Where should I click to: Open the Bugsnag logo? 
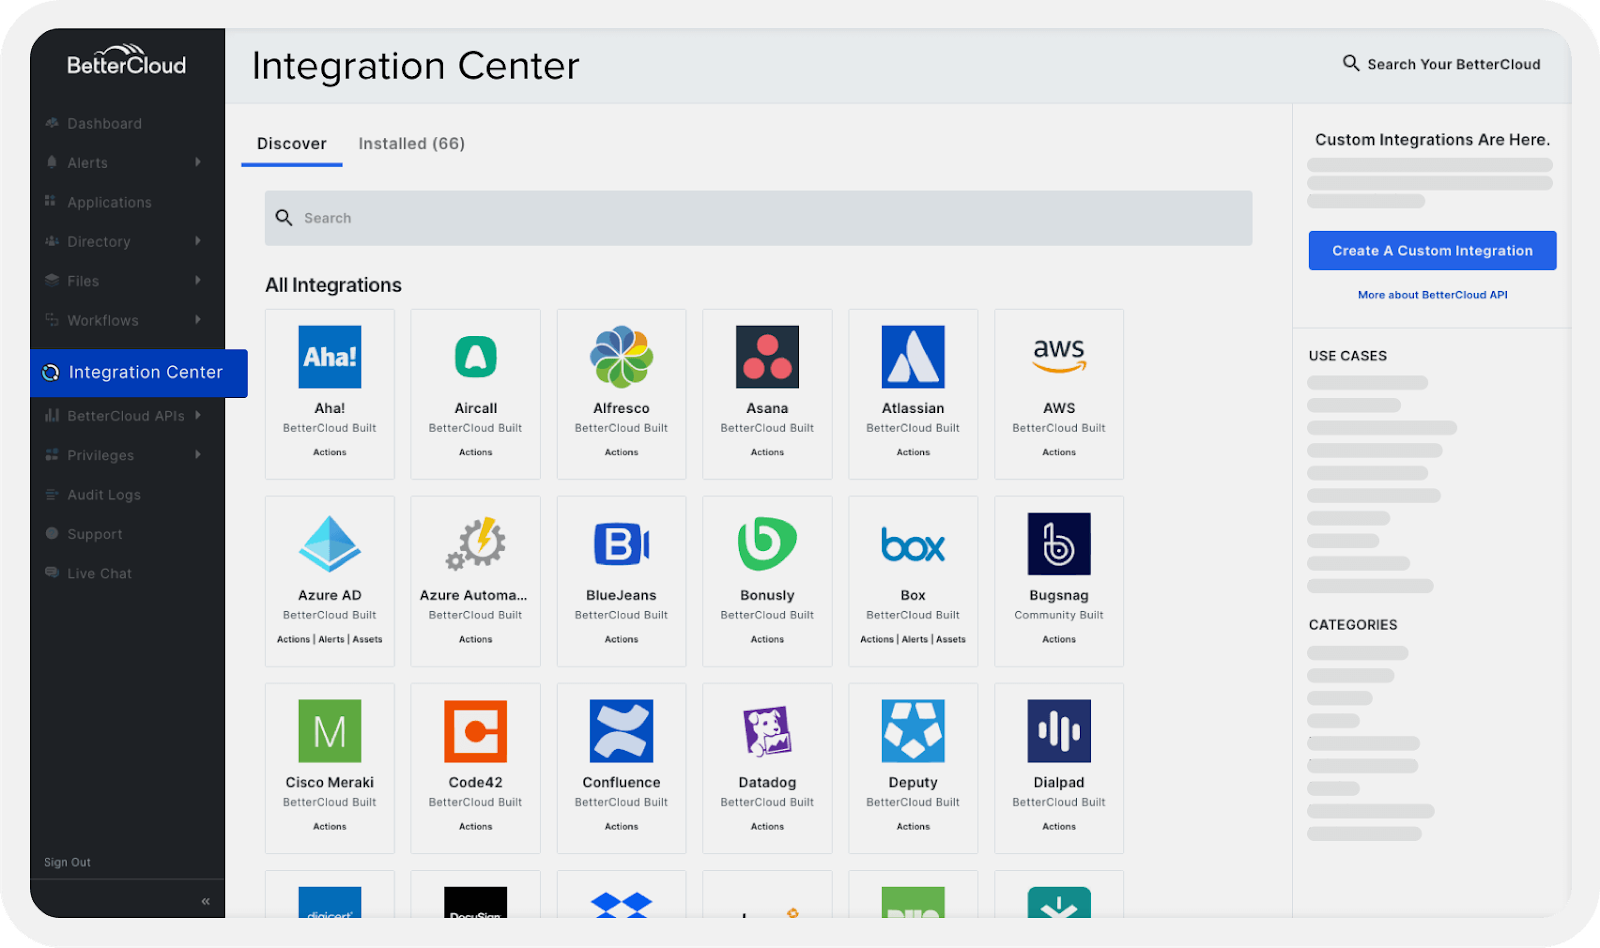pos(1059,544)
